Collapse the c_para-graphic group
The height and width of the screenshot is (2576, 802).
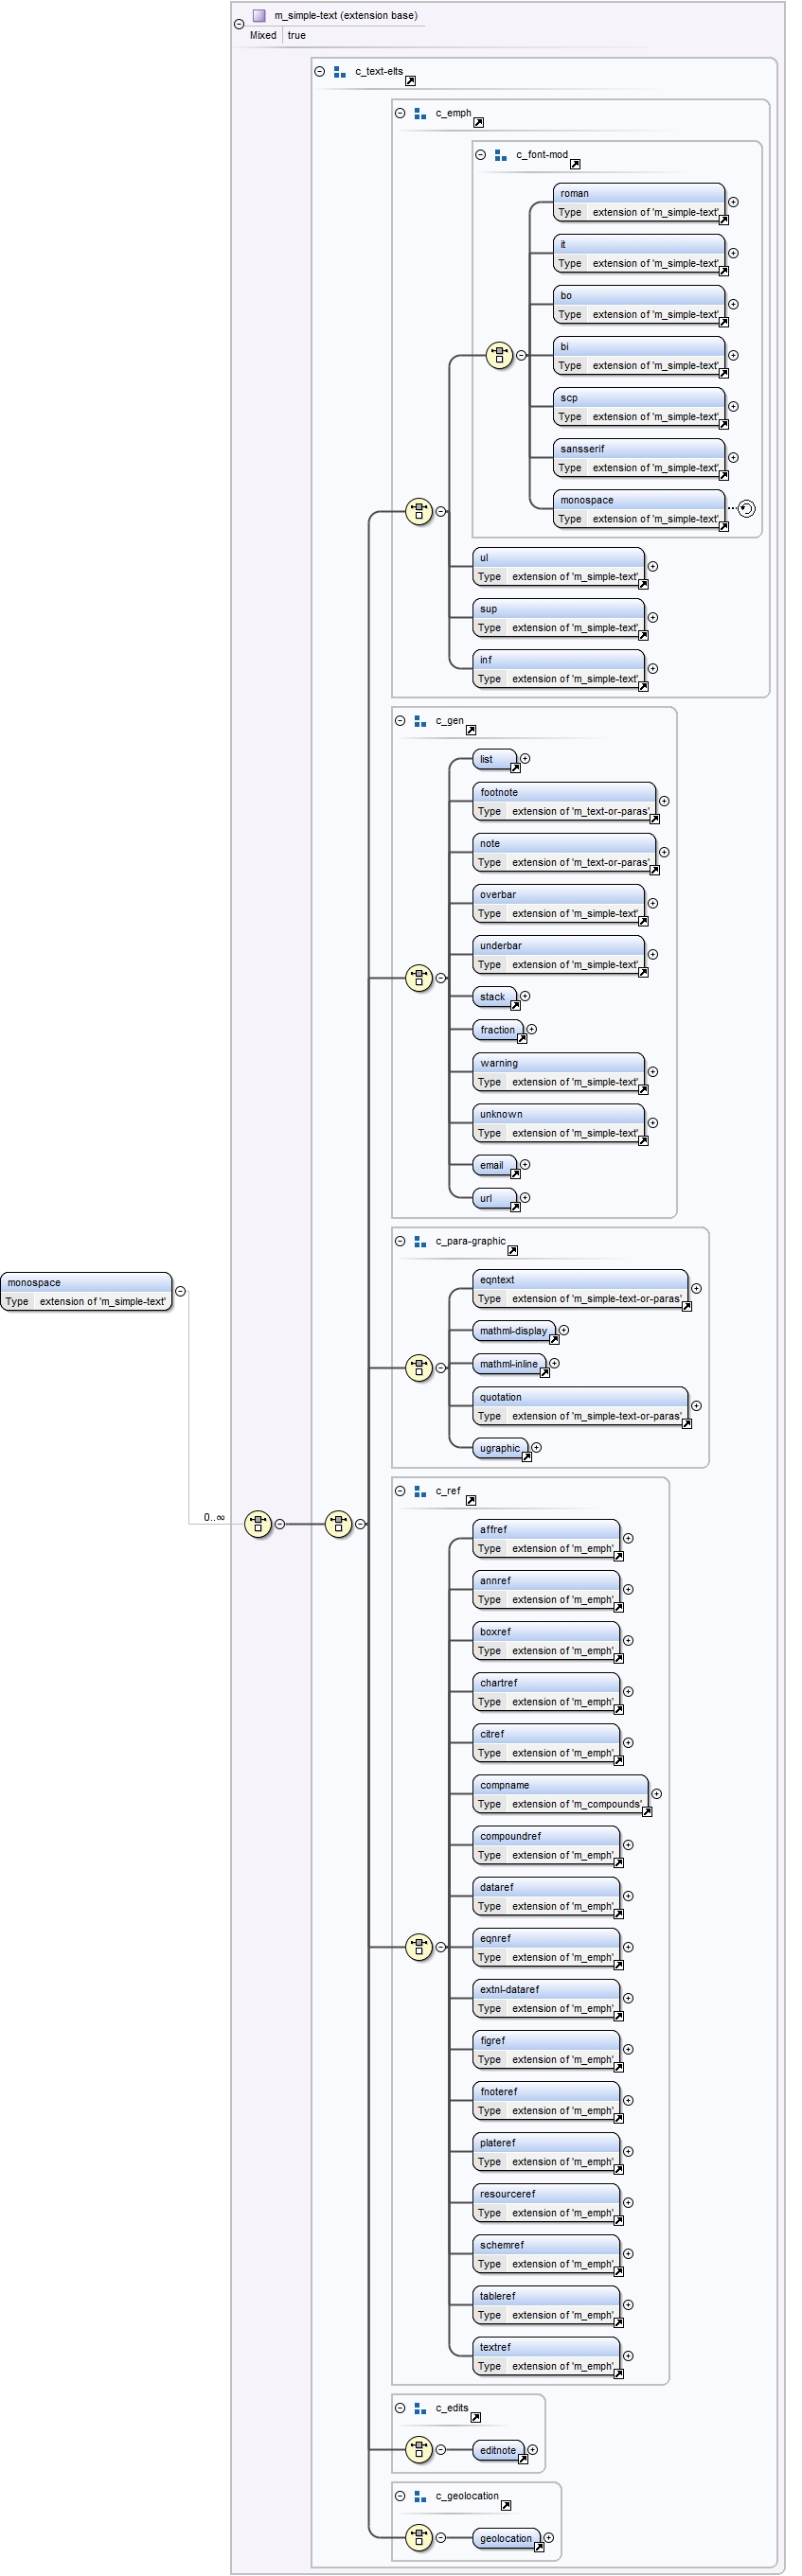tap(400, 1241)
